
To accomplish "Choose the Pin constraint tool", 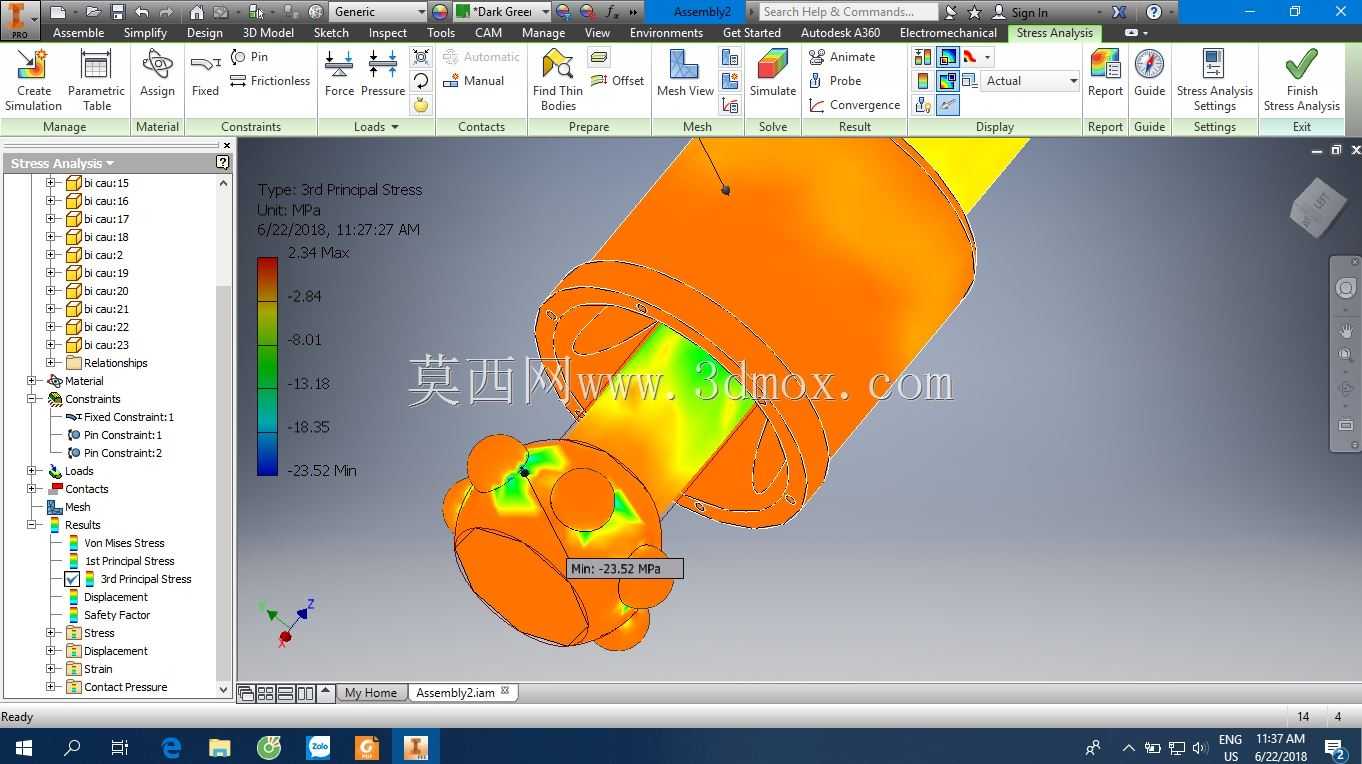I will [249, 57].
